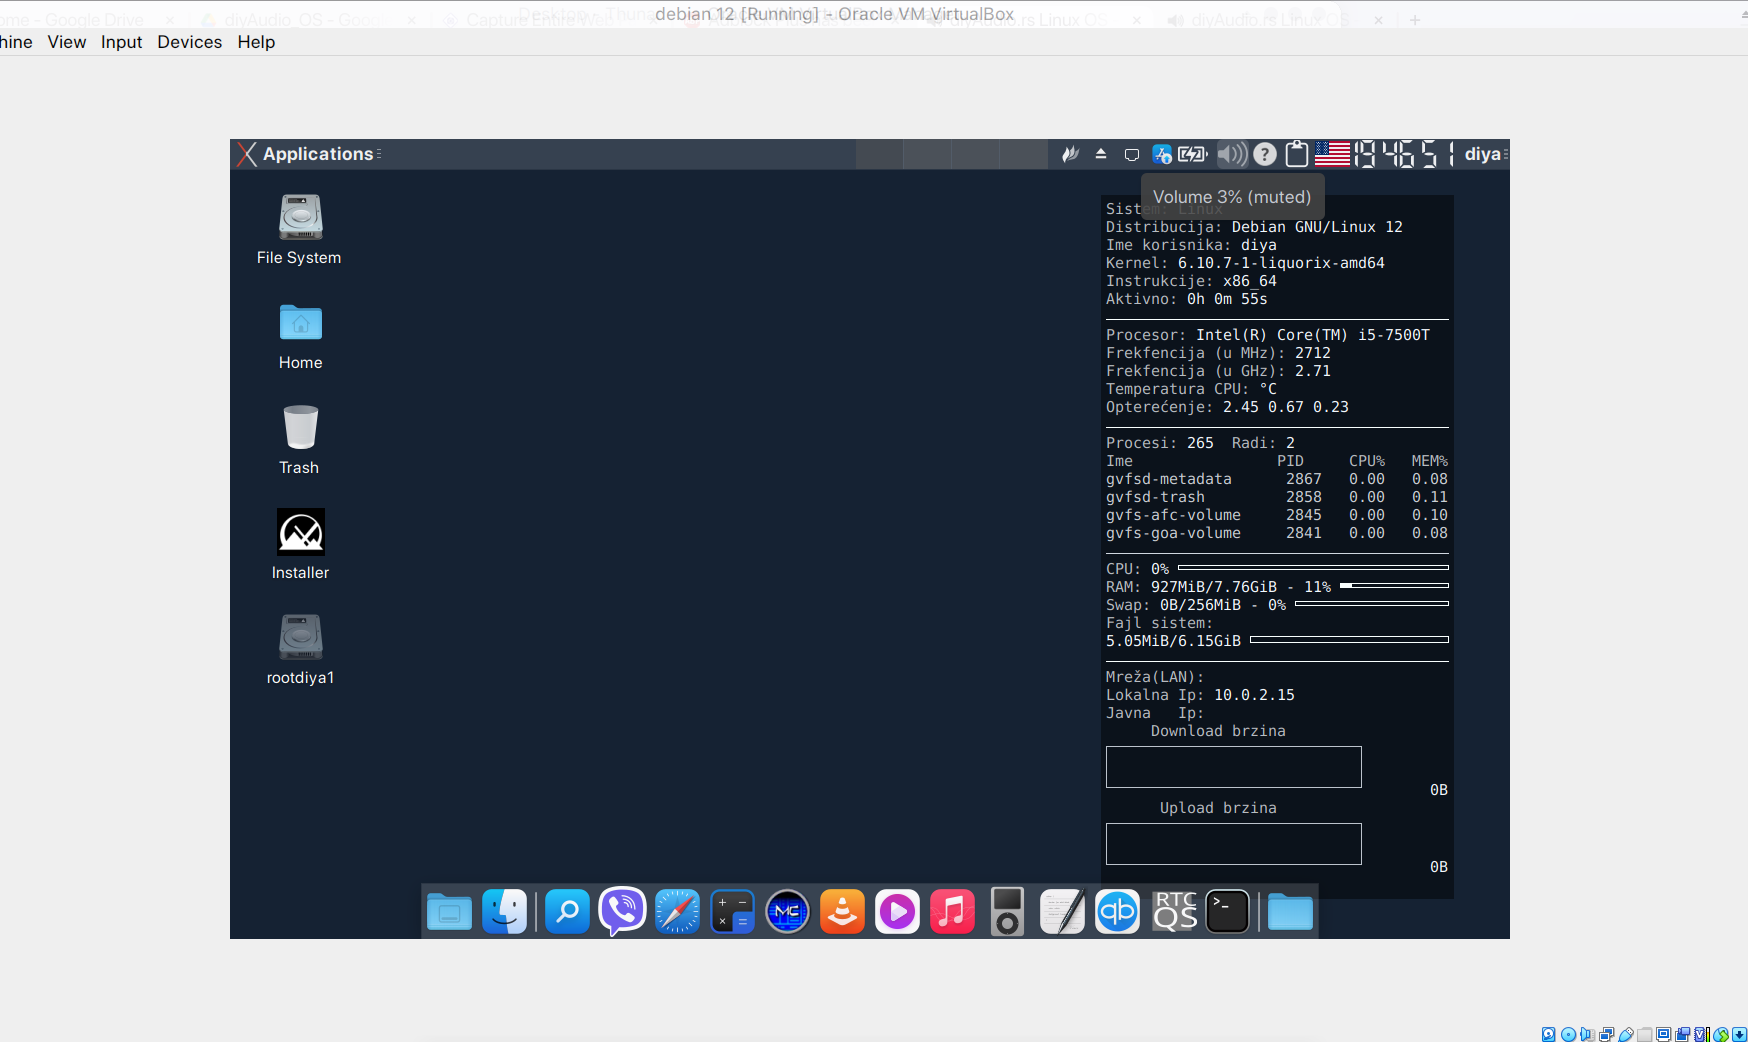
Task: Launch qBittorrent from the dock
Action: click(x=1117, y=912)
